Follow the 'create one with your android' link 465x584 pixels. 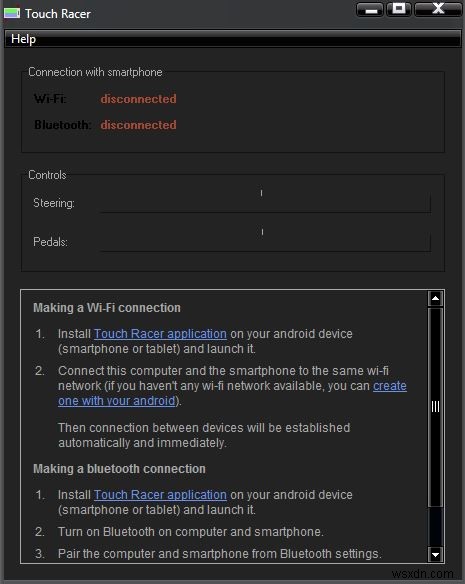[232, 393]
